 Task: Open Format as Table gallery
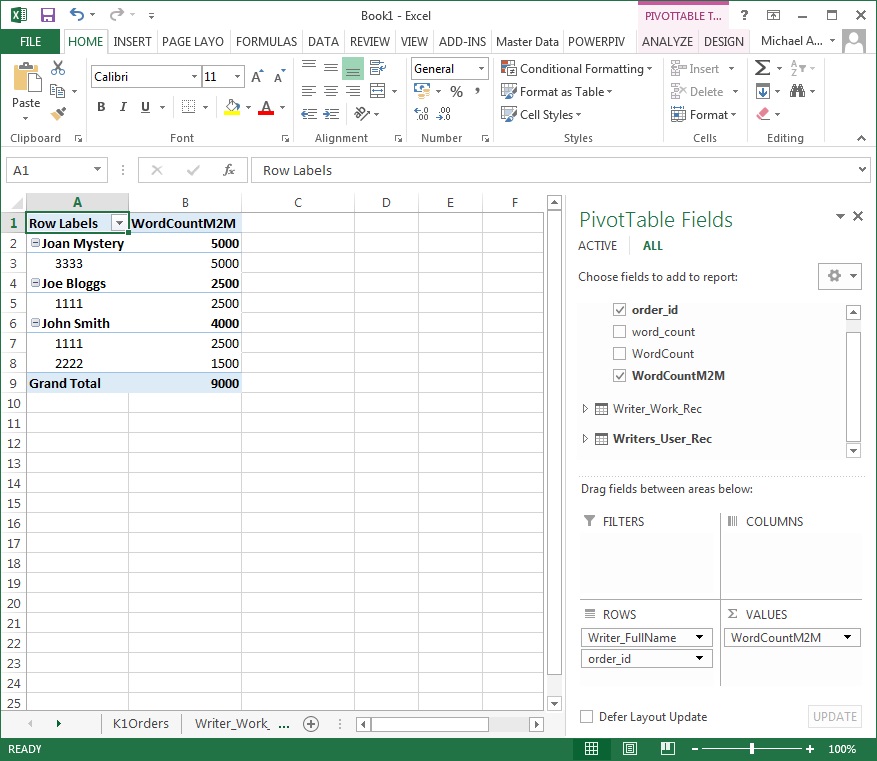pyautogui.click(x=557, y=91)
